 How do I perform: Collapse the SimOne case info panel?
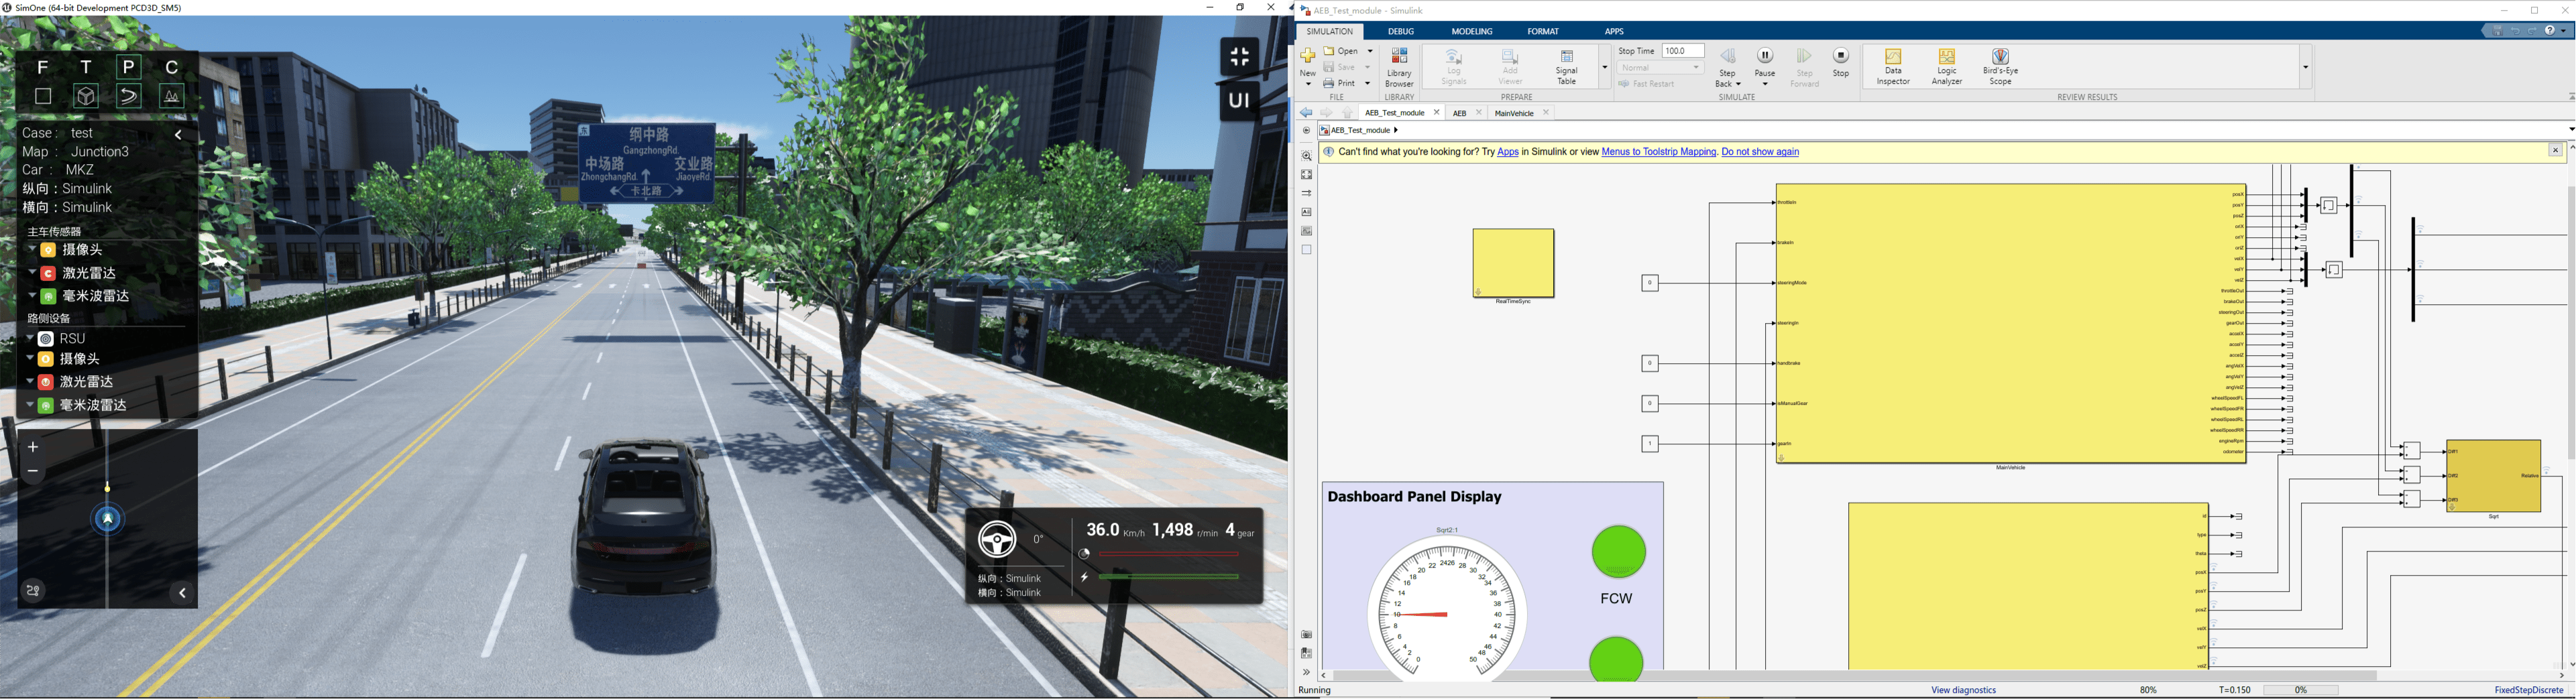(179, 134)
